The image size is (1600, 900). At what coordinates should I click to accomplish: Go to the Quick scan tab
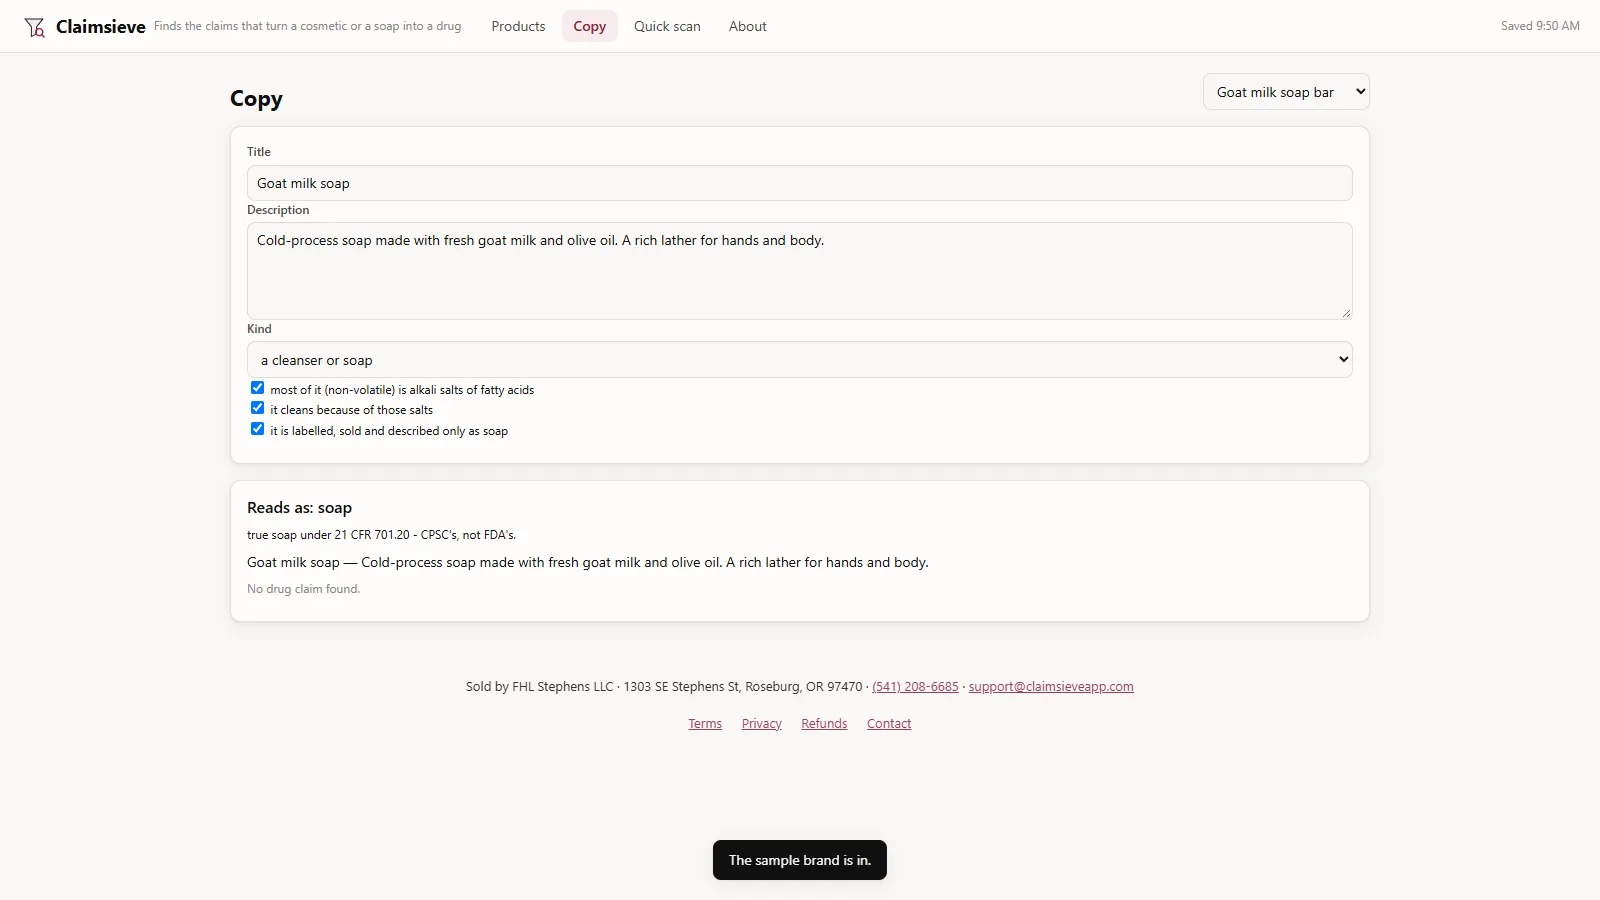(667, 26)
